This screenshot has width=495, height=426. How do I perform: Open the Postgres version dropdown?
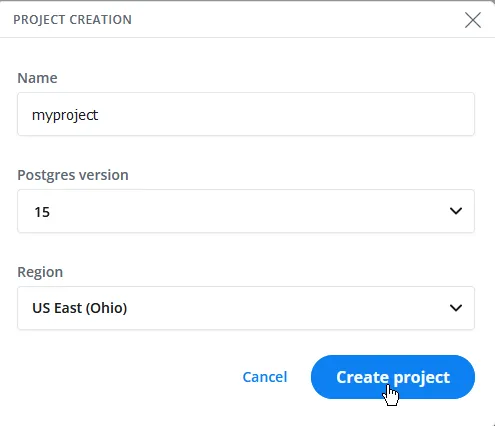point(246,211)
